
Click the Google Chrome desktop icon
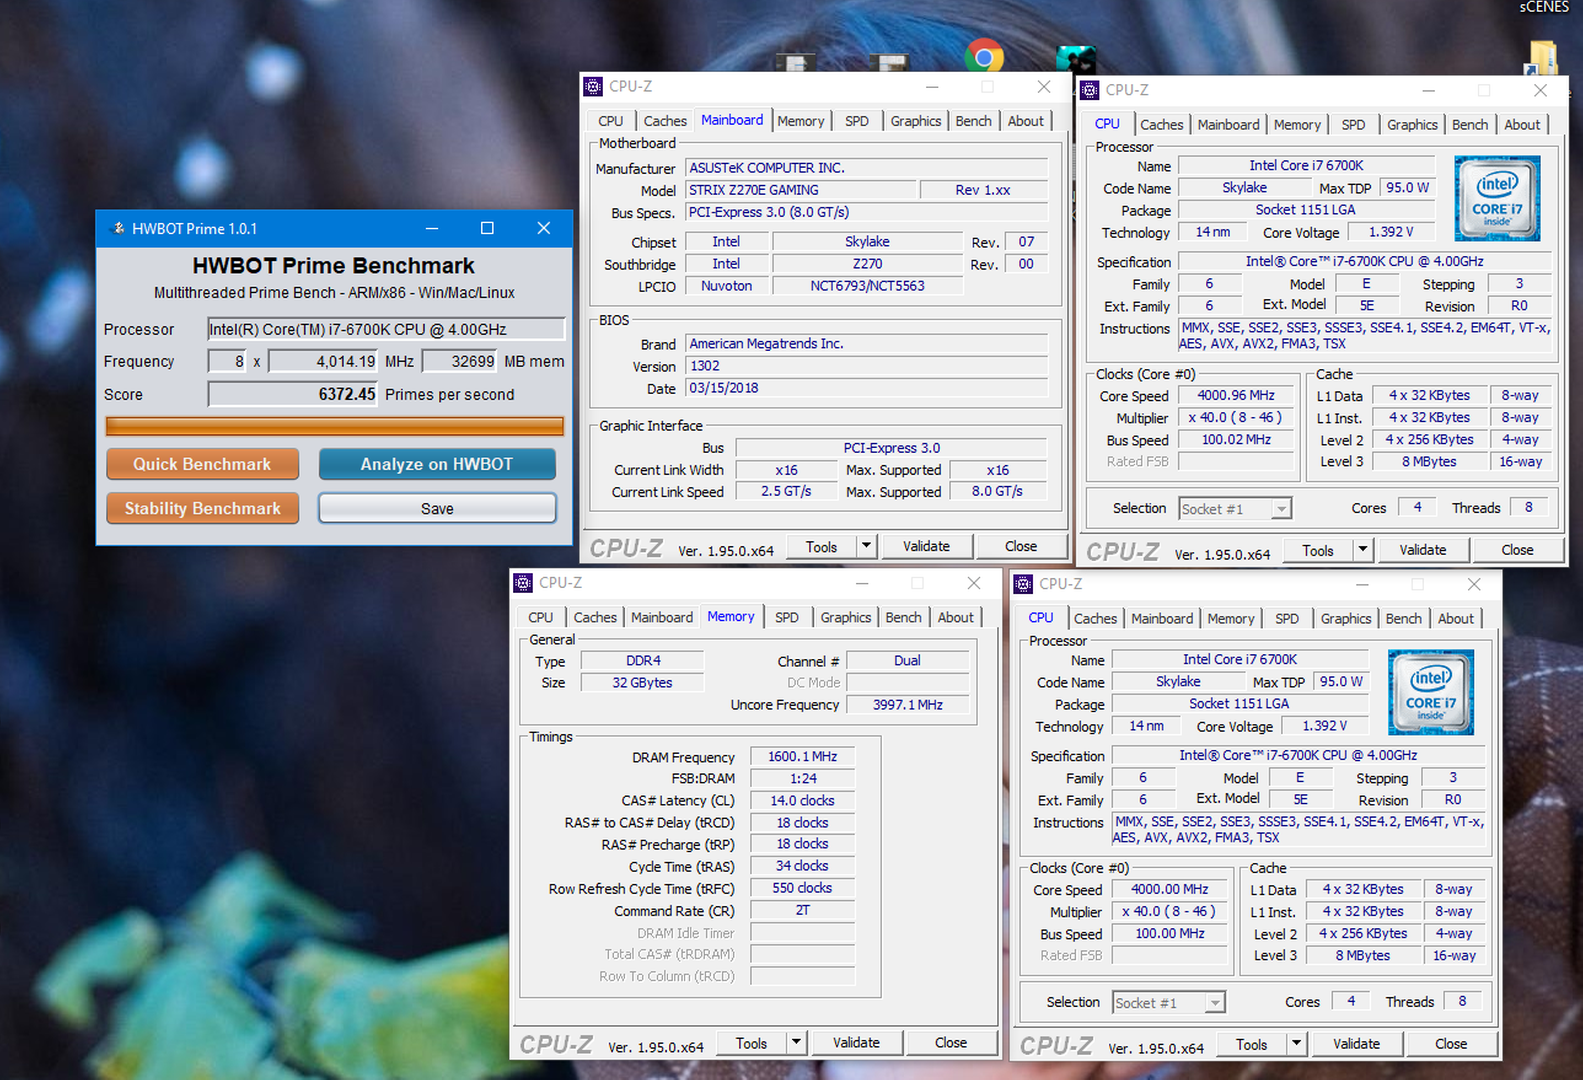pyautogui.click(x=984, y=56)
